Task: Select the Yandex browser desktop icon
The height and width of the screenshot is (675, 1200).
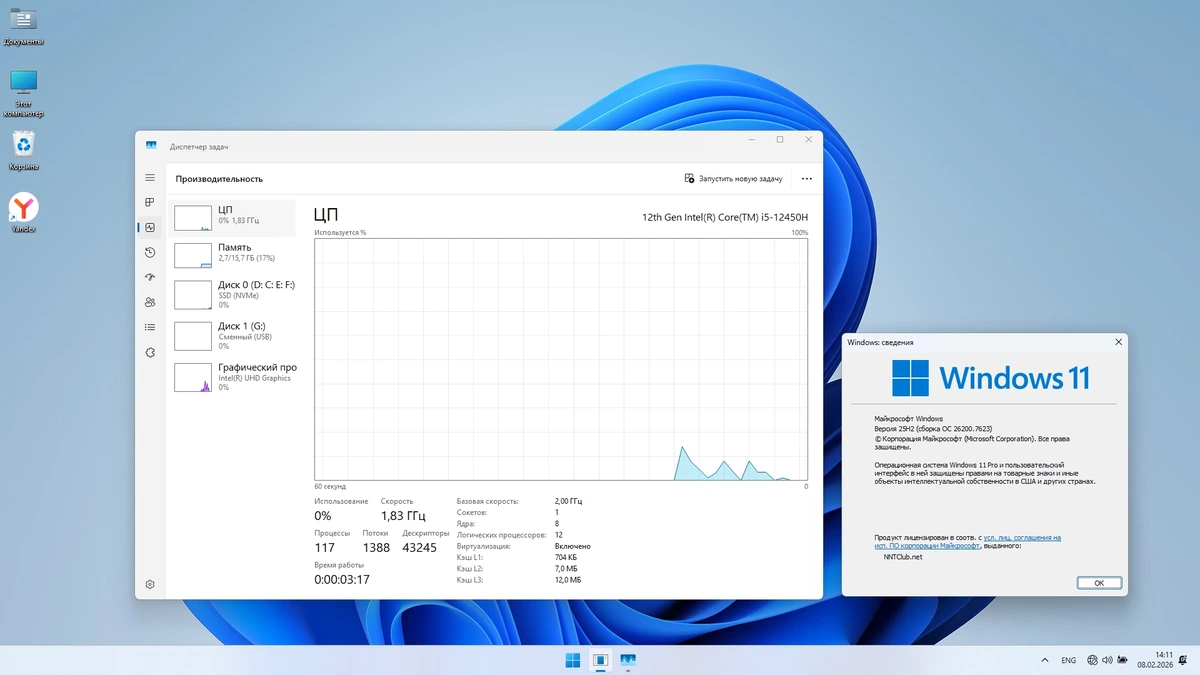Action: (x=23, y=213)
